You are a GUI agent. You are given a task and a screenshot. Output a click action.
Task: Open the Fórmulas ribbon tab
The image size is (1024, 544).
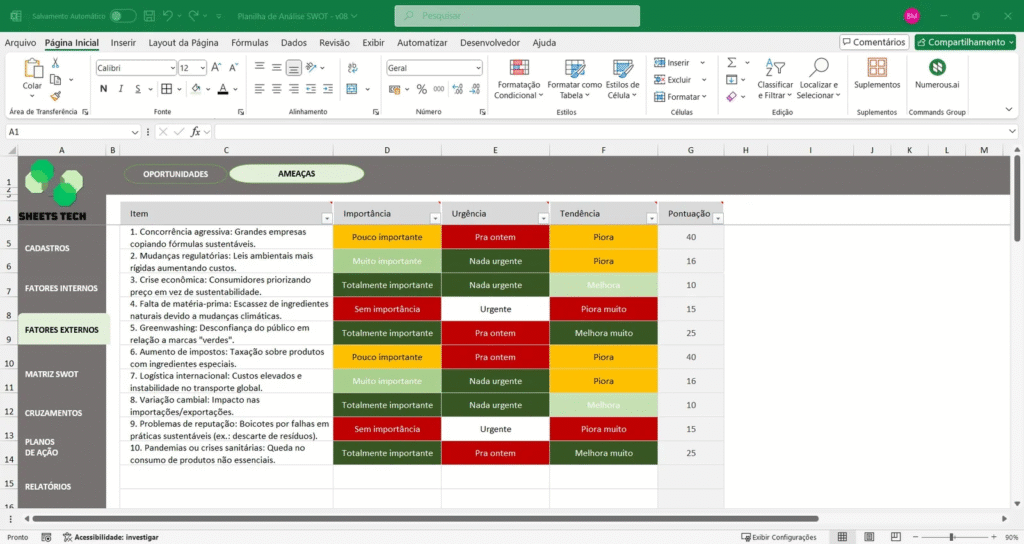point(249,43)
